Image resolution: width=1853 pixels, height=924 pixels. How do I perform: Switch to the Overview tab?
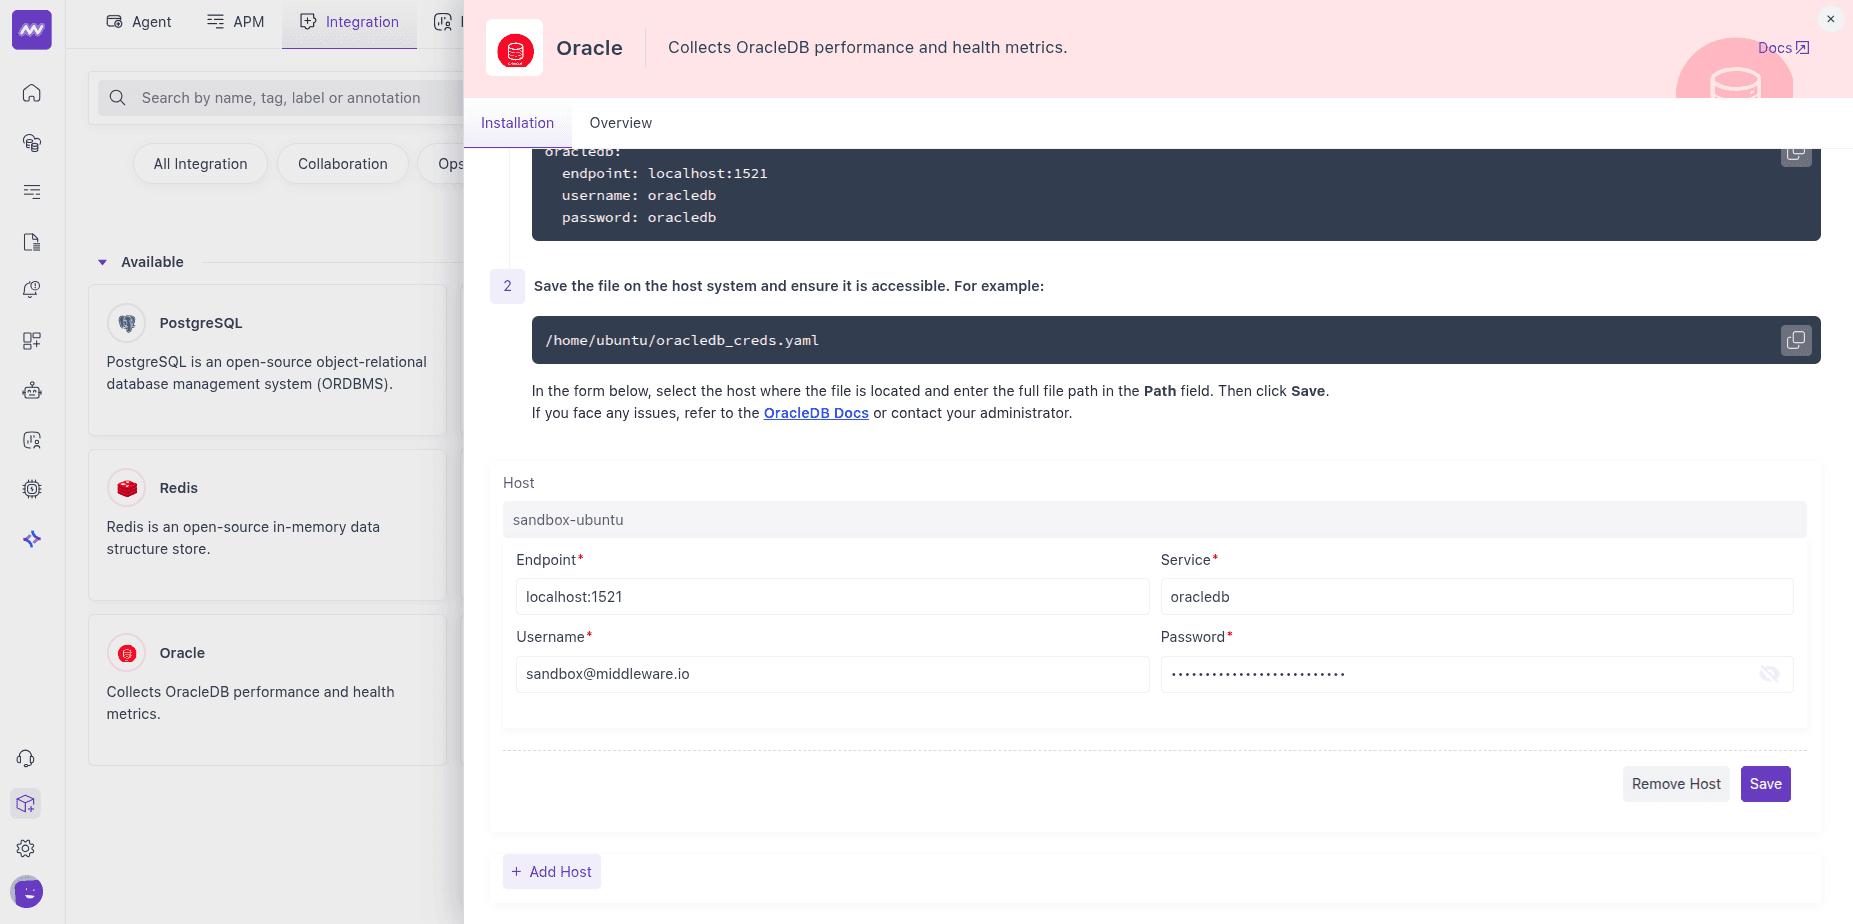tap(620, 122)
